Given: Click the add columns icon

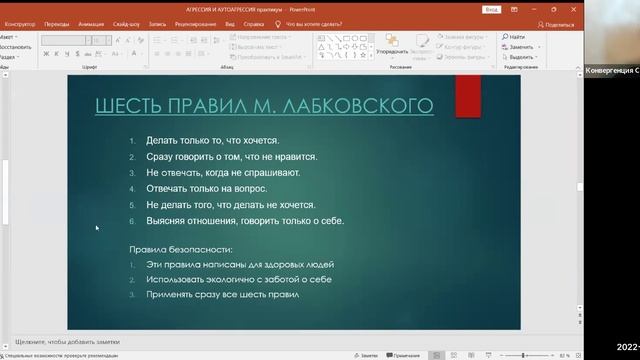Looking at the screenshot, I should tap(202, 54).
